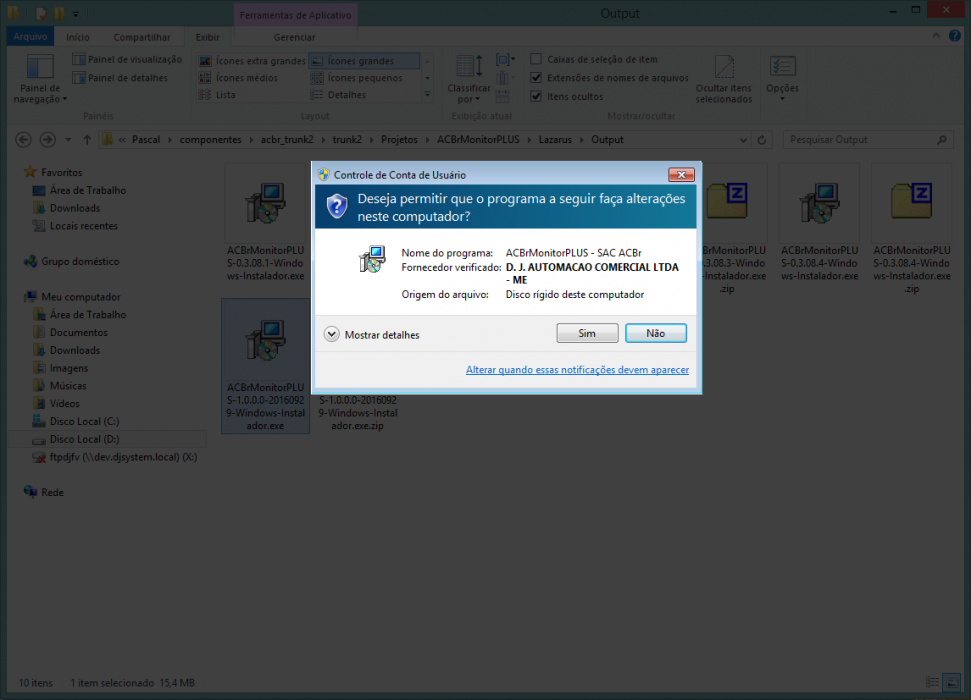Toggle the Painel de detalhes
The width and height of the screenshot is (971, 700).
120,78
